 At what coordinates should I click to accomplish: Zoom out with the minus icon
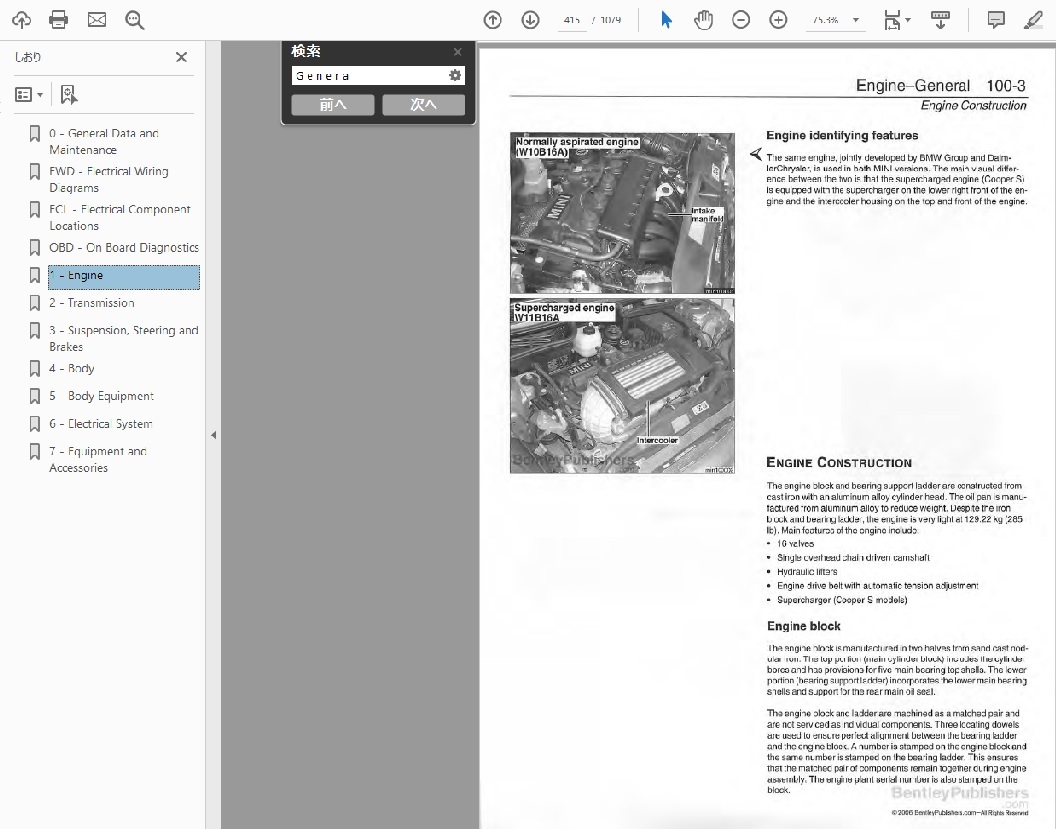coord(741,20)
